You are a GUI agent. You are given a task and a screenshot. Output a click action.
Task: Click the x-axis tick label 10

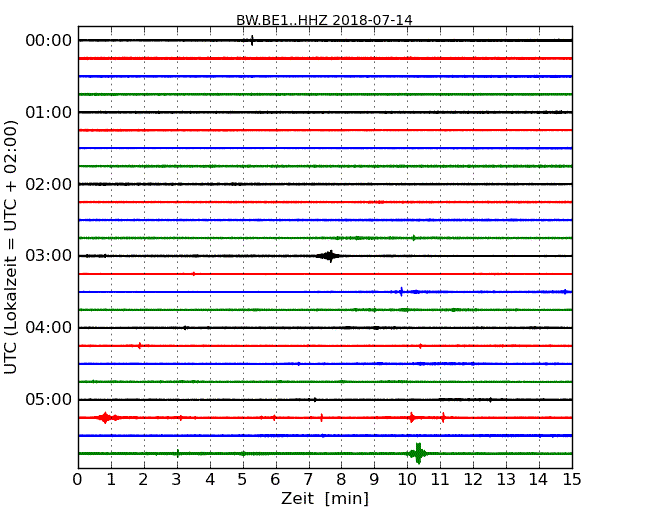[x=407, y=479]
